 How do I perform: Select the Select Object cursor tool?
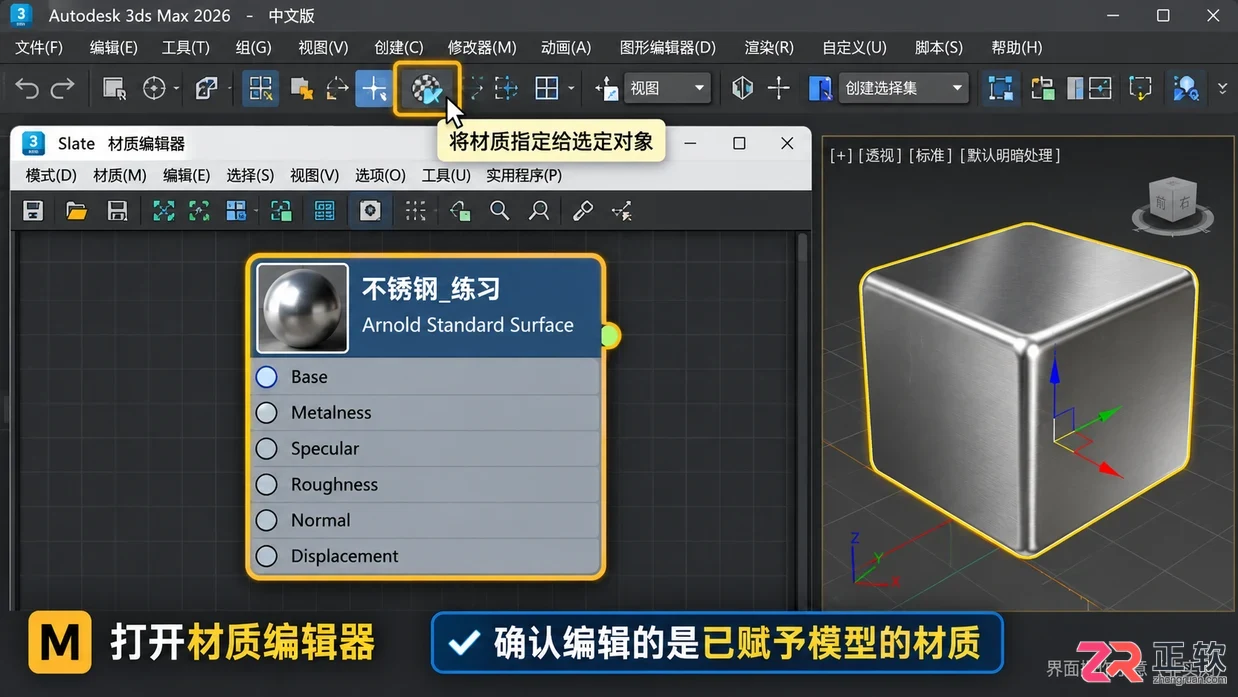pyautogui.click(x=114, y=89)
